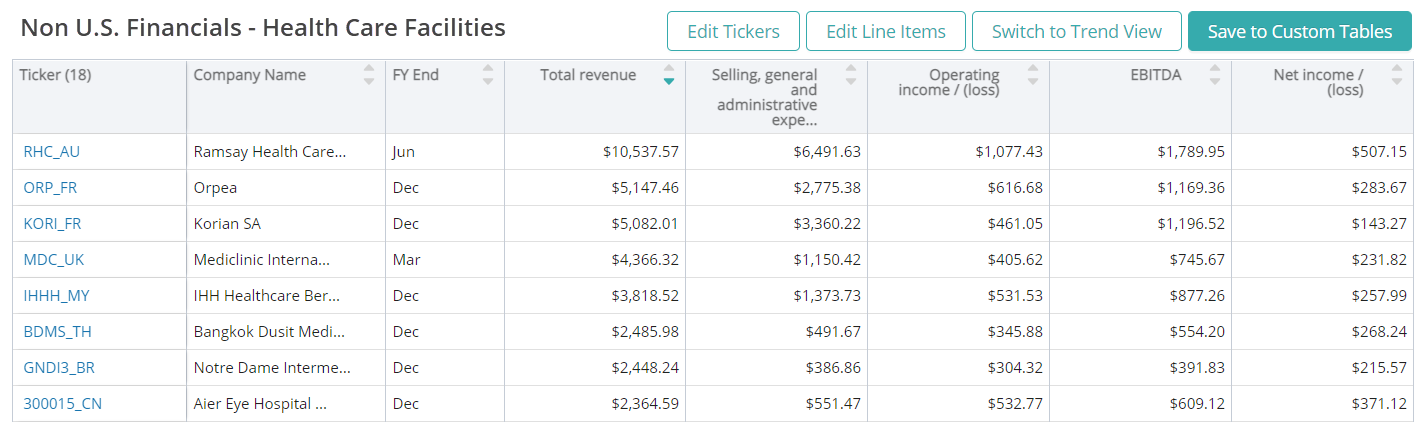Viewport: 1428px width, 441px height.
Task: Switch to Trend View
Action: [1076, 31]
